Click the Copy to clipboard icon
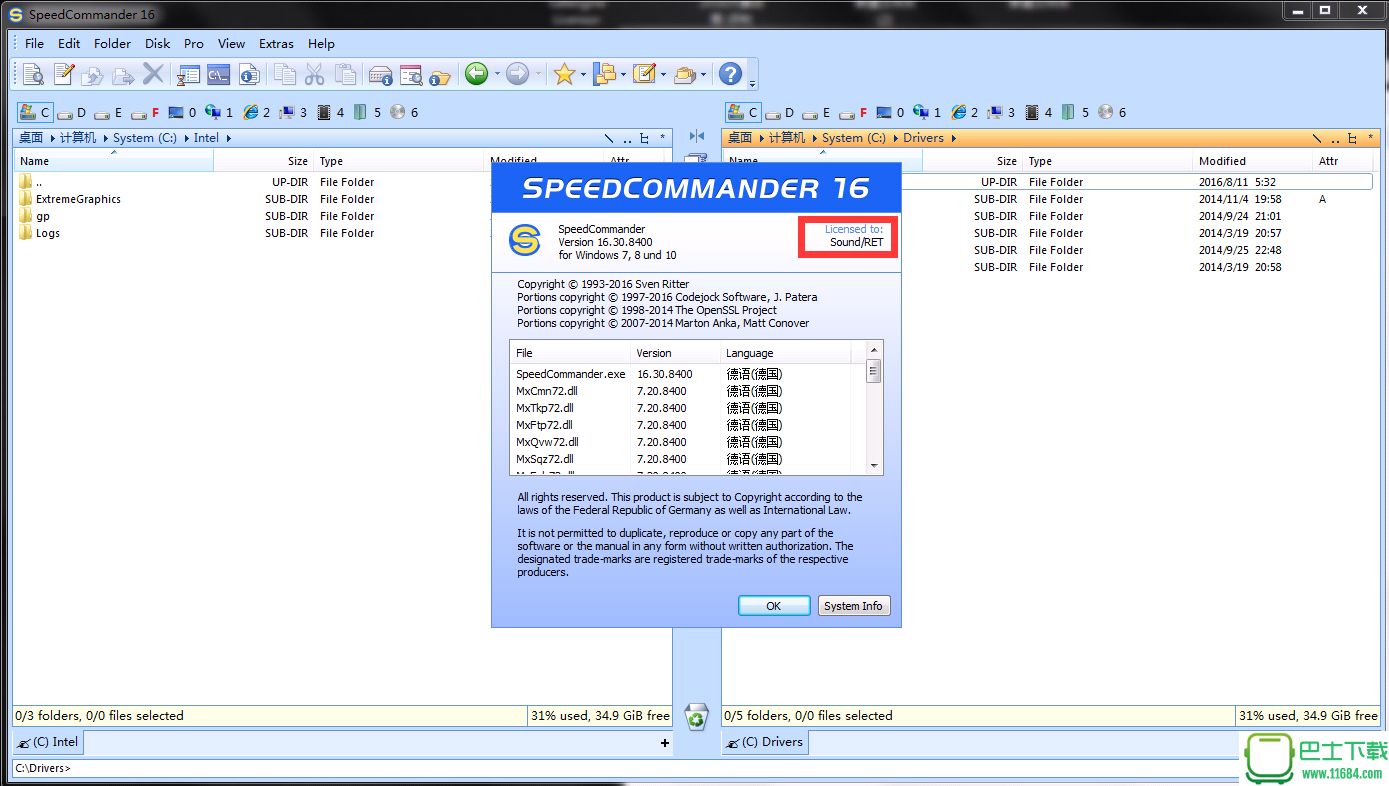Screen dimensions: 1389x786 pos(285,73)
